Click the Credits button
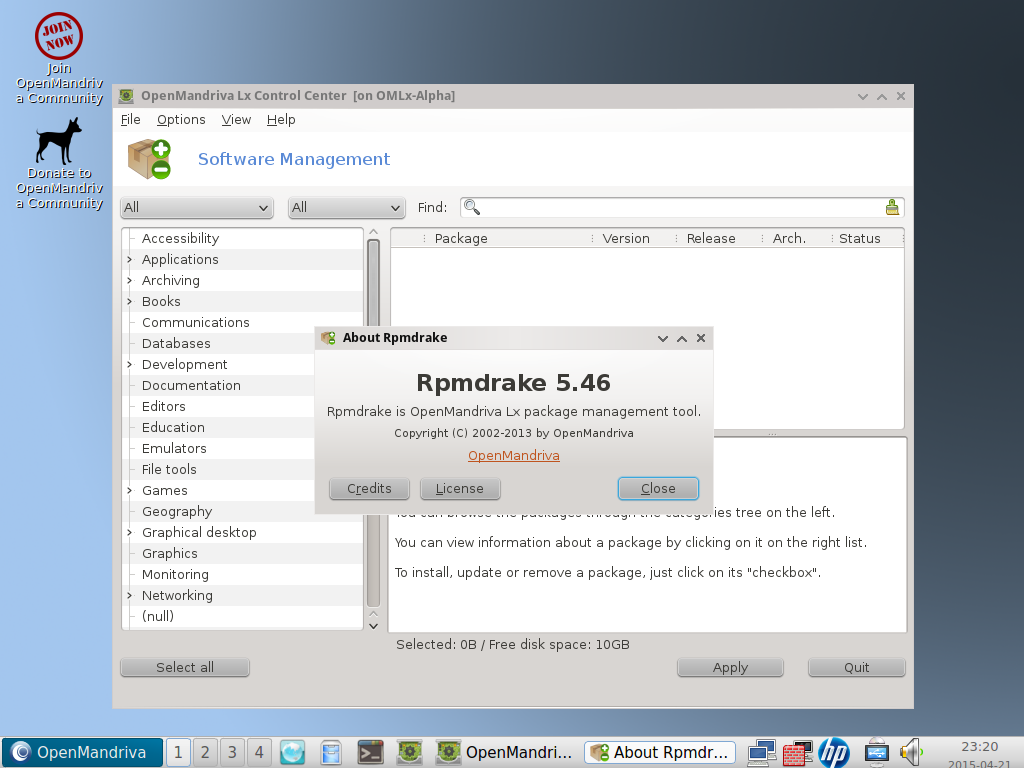This screenshot has width=1024, height=768. [369, 488]
